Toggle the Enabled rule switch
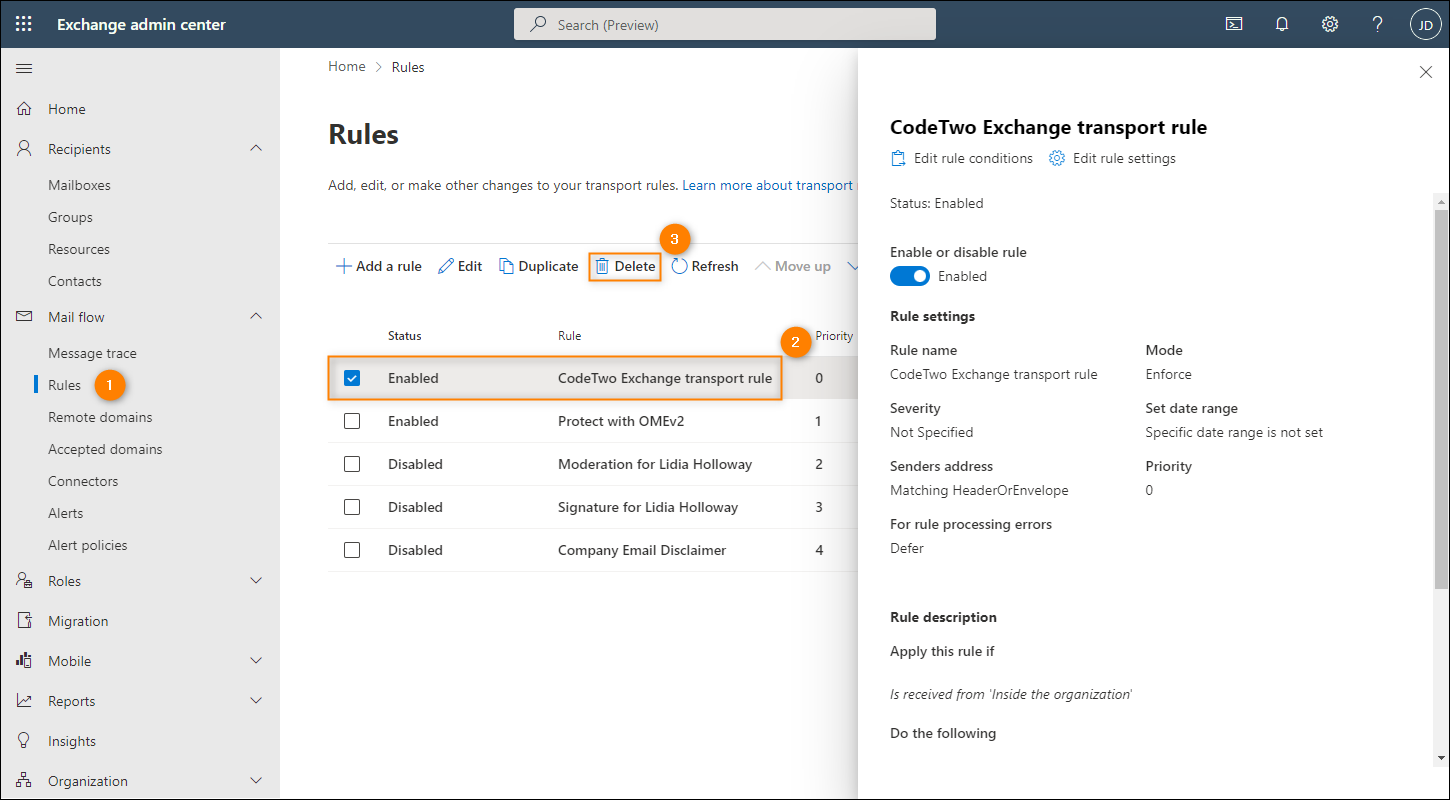Screen dimensions: 1450x800 pos(910,276)
